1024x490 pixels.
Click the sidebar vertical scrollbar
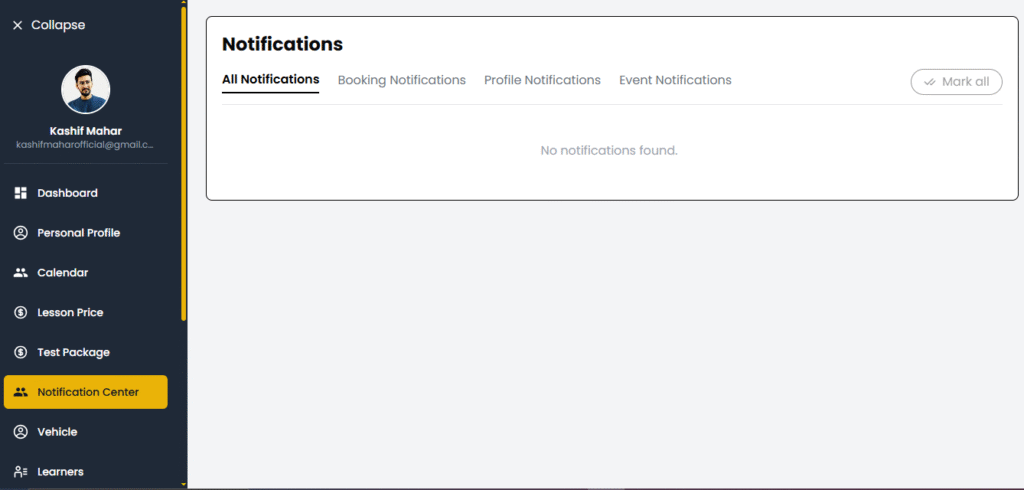point(184,160)
